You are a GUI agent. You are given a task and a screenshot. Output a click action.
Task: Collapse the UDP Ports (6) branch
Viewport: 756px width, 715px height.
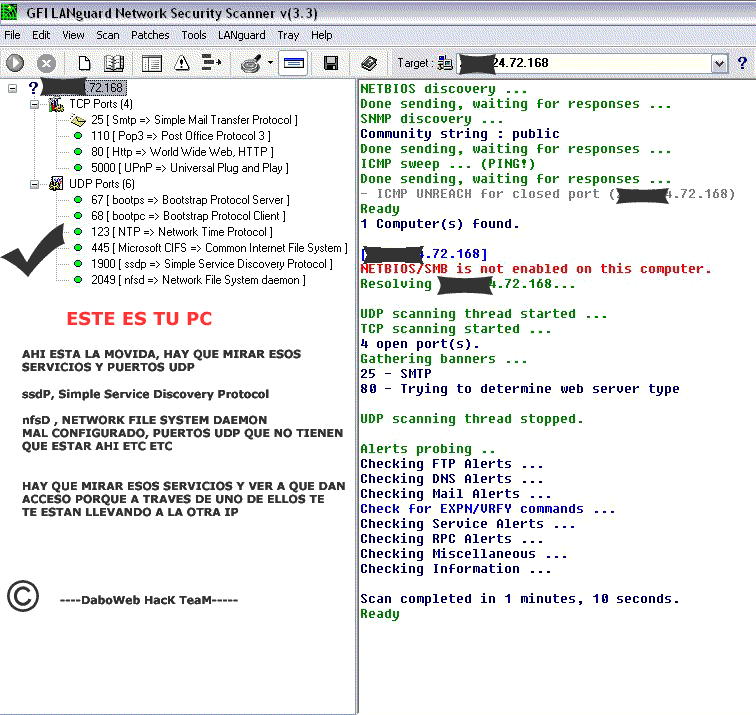click(x=35, y=184)
